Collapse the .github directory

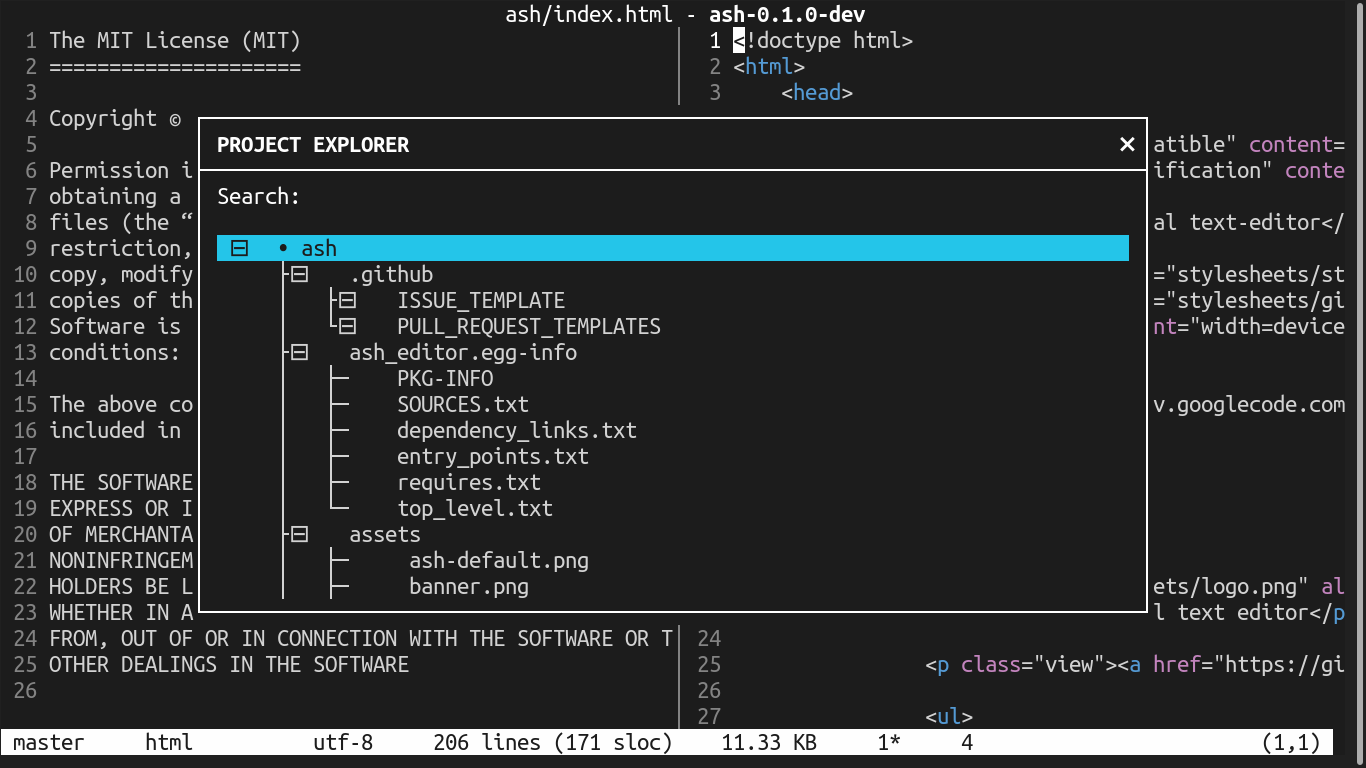click(x=298, y=273)
